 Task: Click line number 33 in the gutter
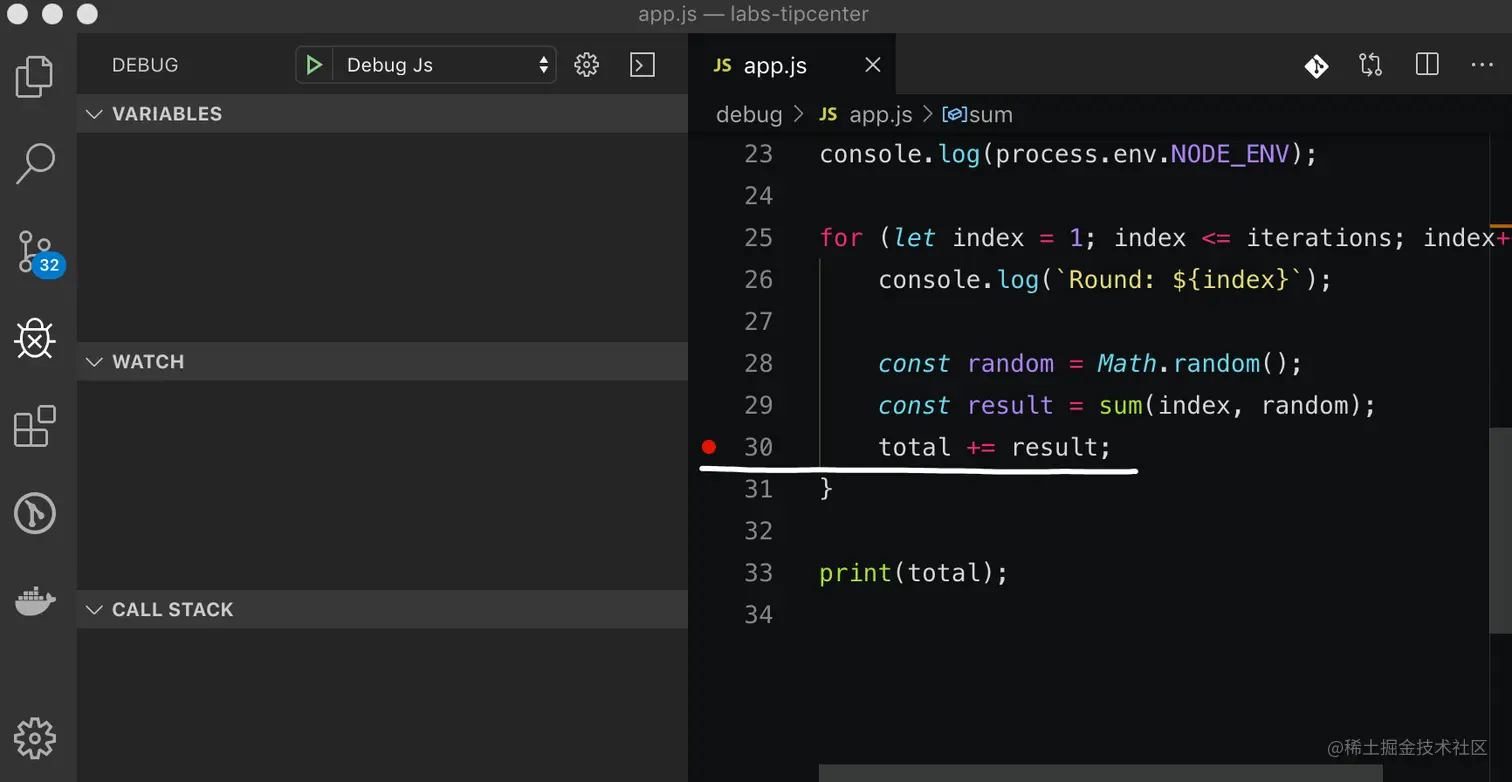(758, 573)
